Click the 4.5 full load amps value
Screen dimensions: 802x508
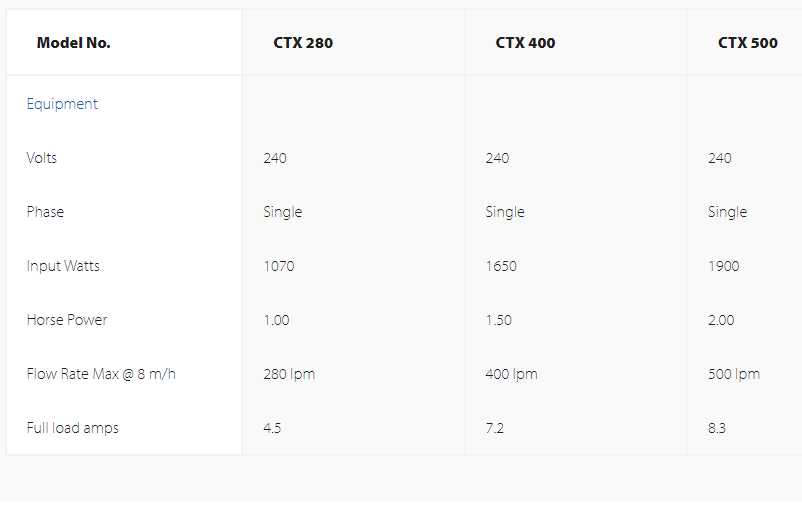click(272, 428)
